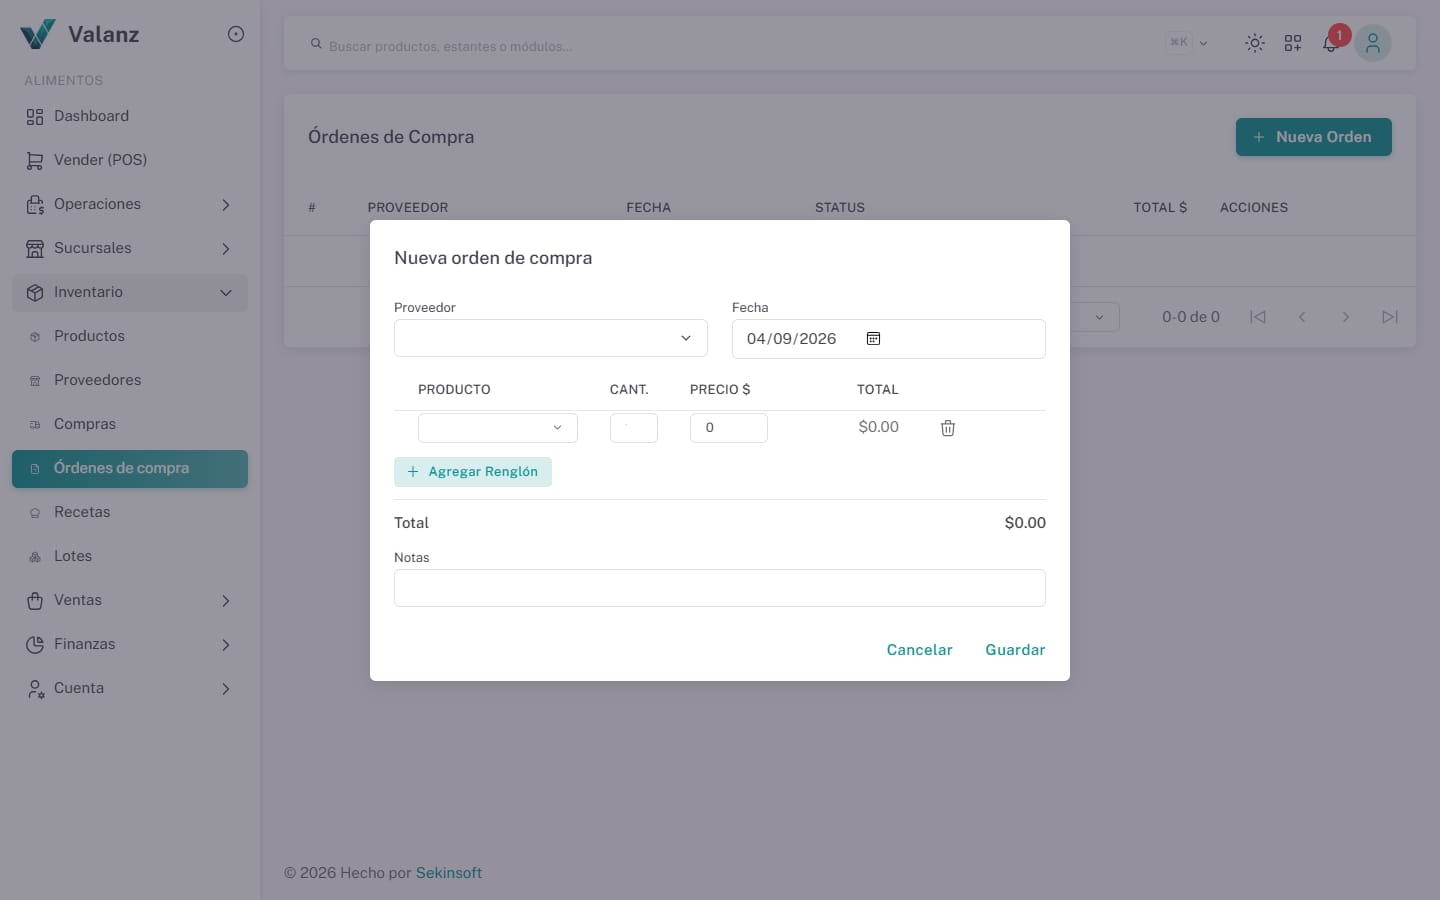1440x900 pixels.
Task: Open the calendar picker in Fecha field
Action: (873, 339)
